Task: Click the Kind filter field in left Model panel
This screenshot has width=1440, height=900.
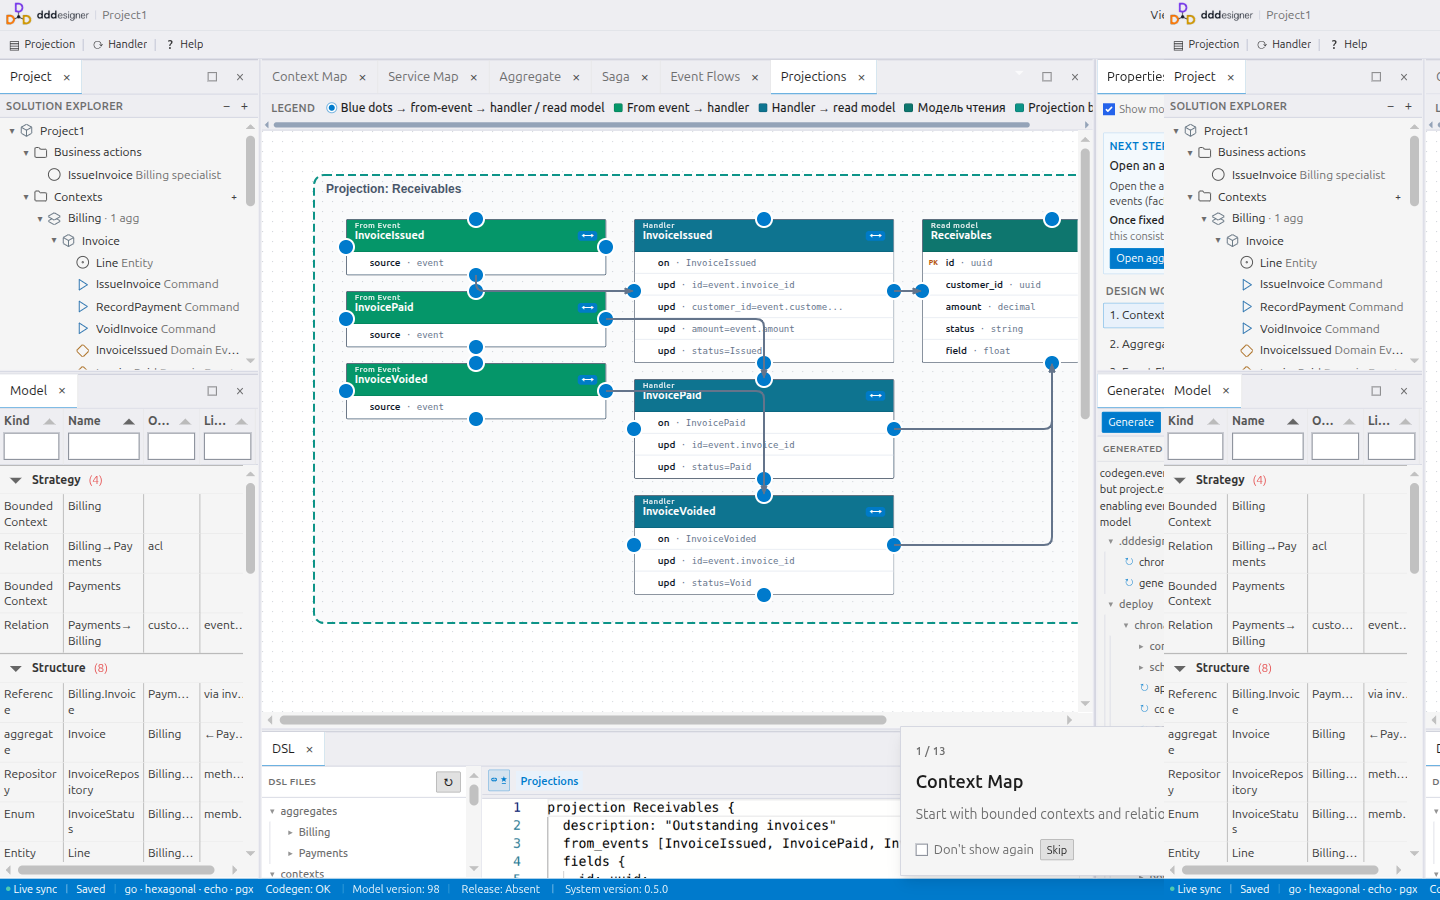Action: (31, 446)
